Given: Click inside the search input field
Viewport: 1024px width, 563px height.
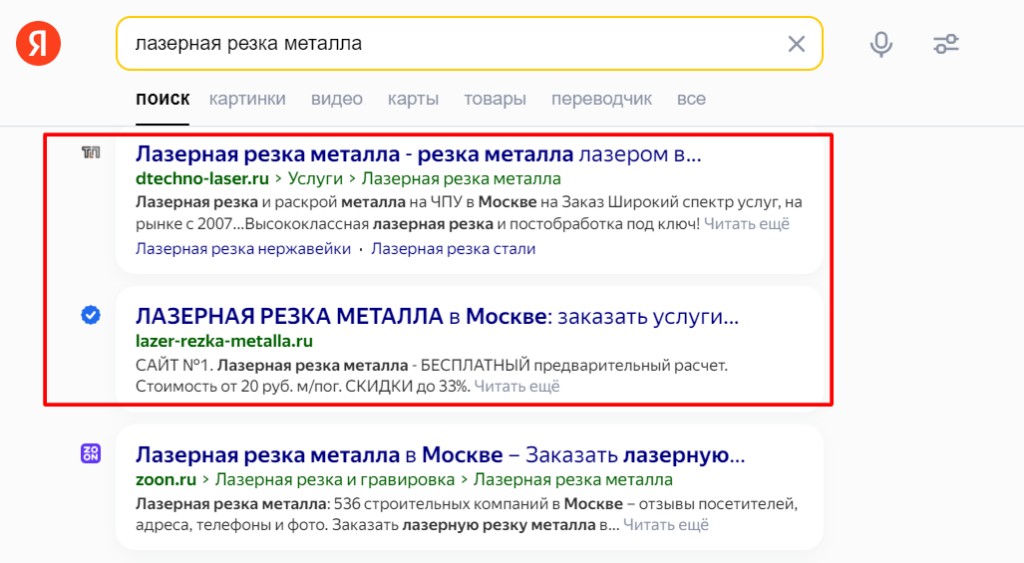Looking at the screenshot, I should click(x=451, y=44).
